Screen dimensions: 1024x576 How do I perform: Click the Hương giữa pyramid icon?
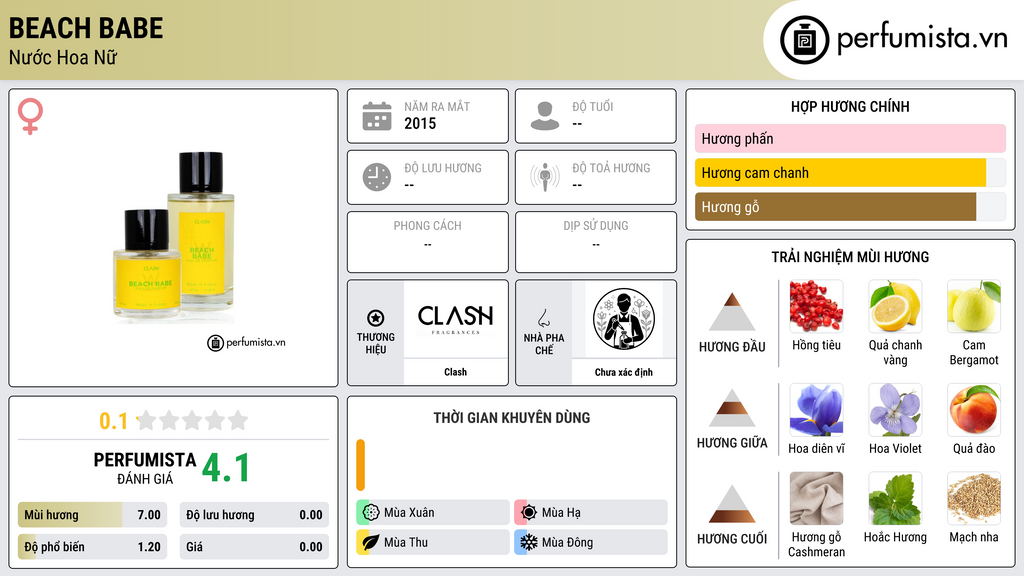[x=732, y=408]
